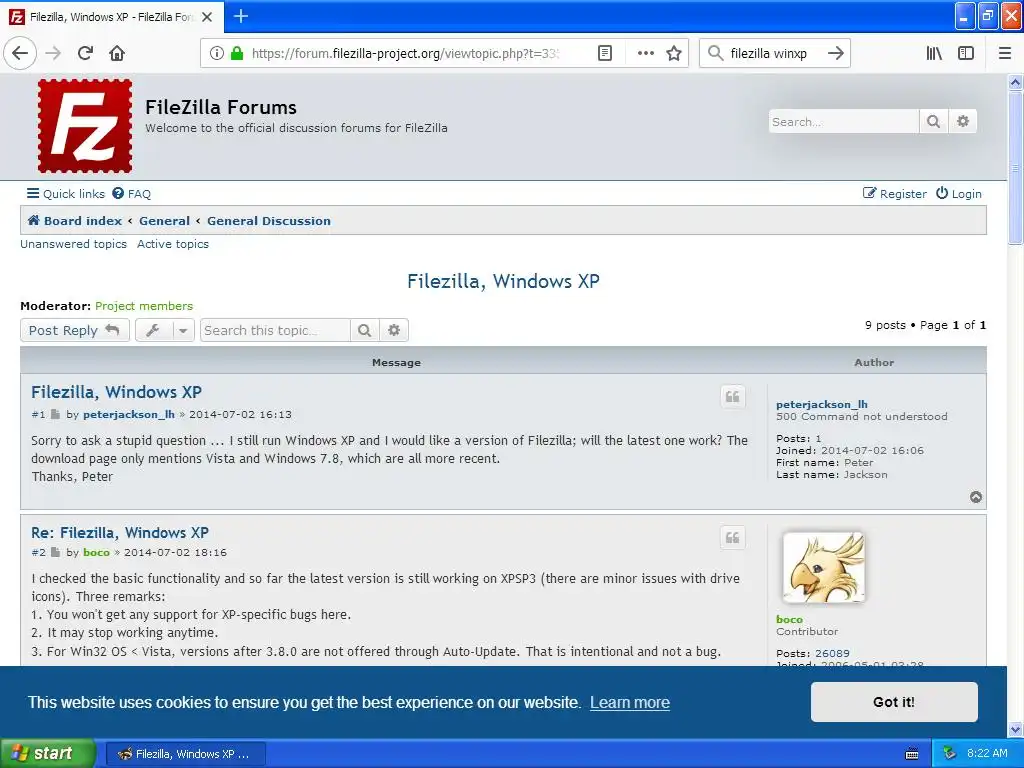Go back using the browser Back arrow
The width and height of the screenshot is (1024, 768).
[x=20, y=53]
